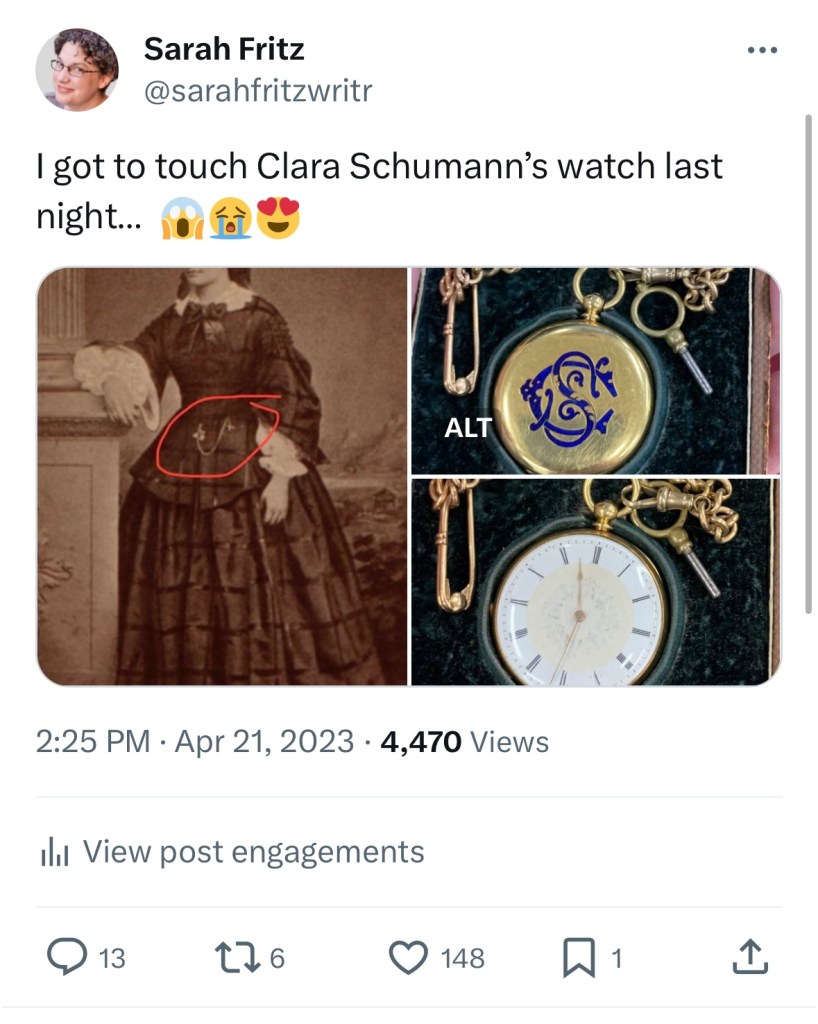Open the sepia portrait photo

point(222,476)
